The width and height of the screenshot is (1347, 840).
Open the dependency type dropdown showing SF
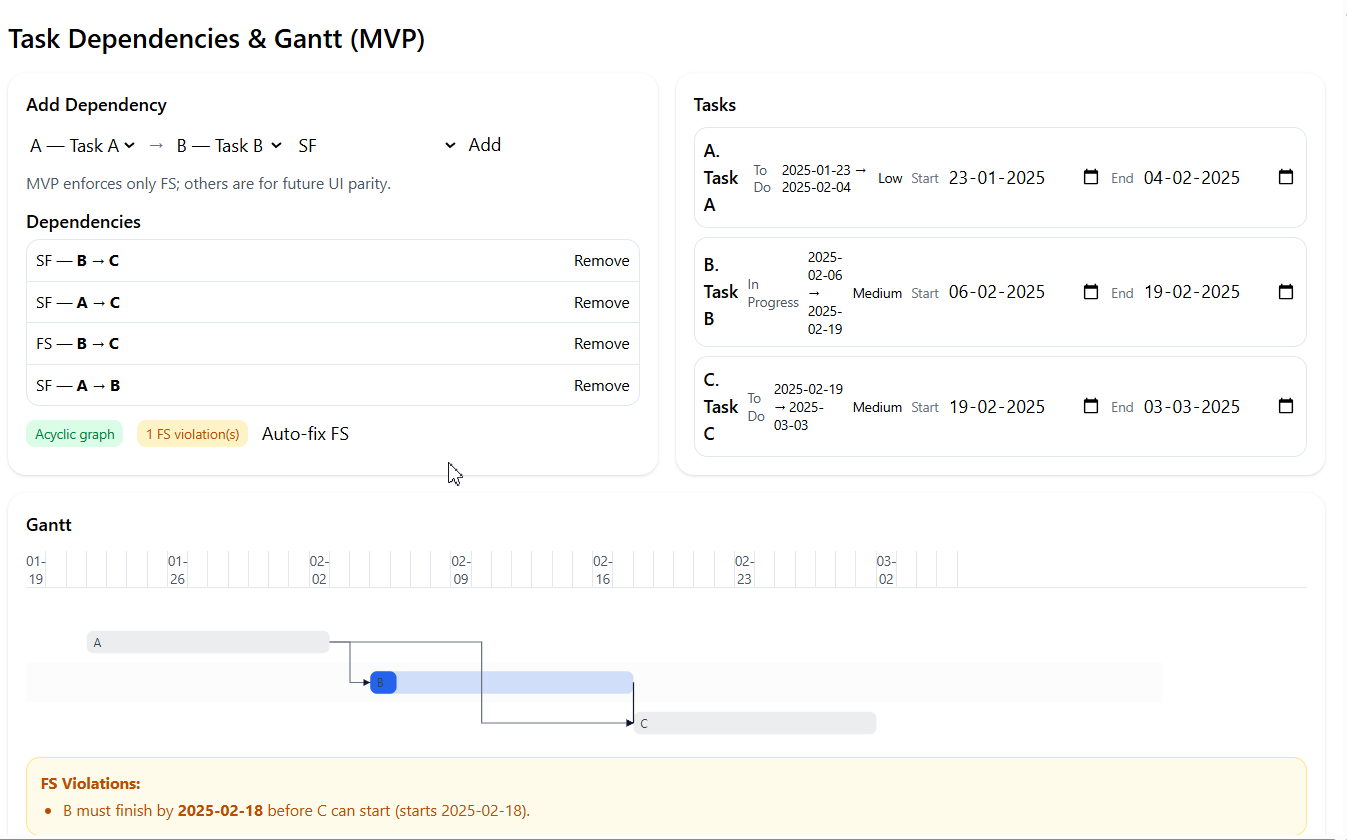coord(377,146)
